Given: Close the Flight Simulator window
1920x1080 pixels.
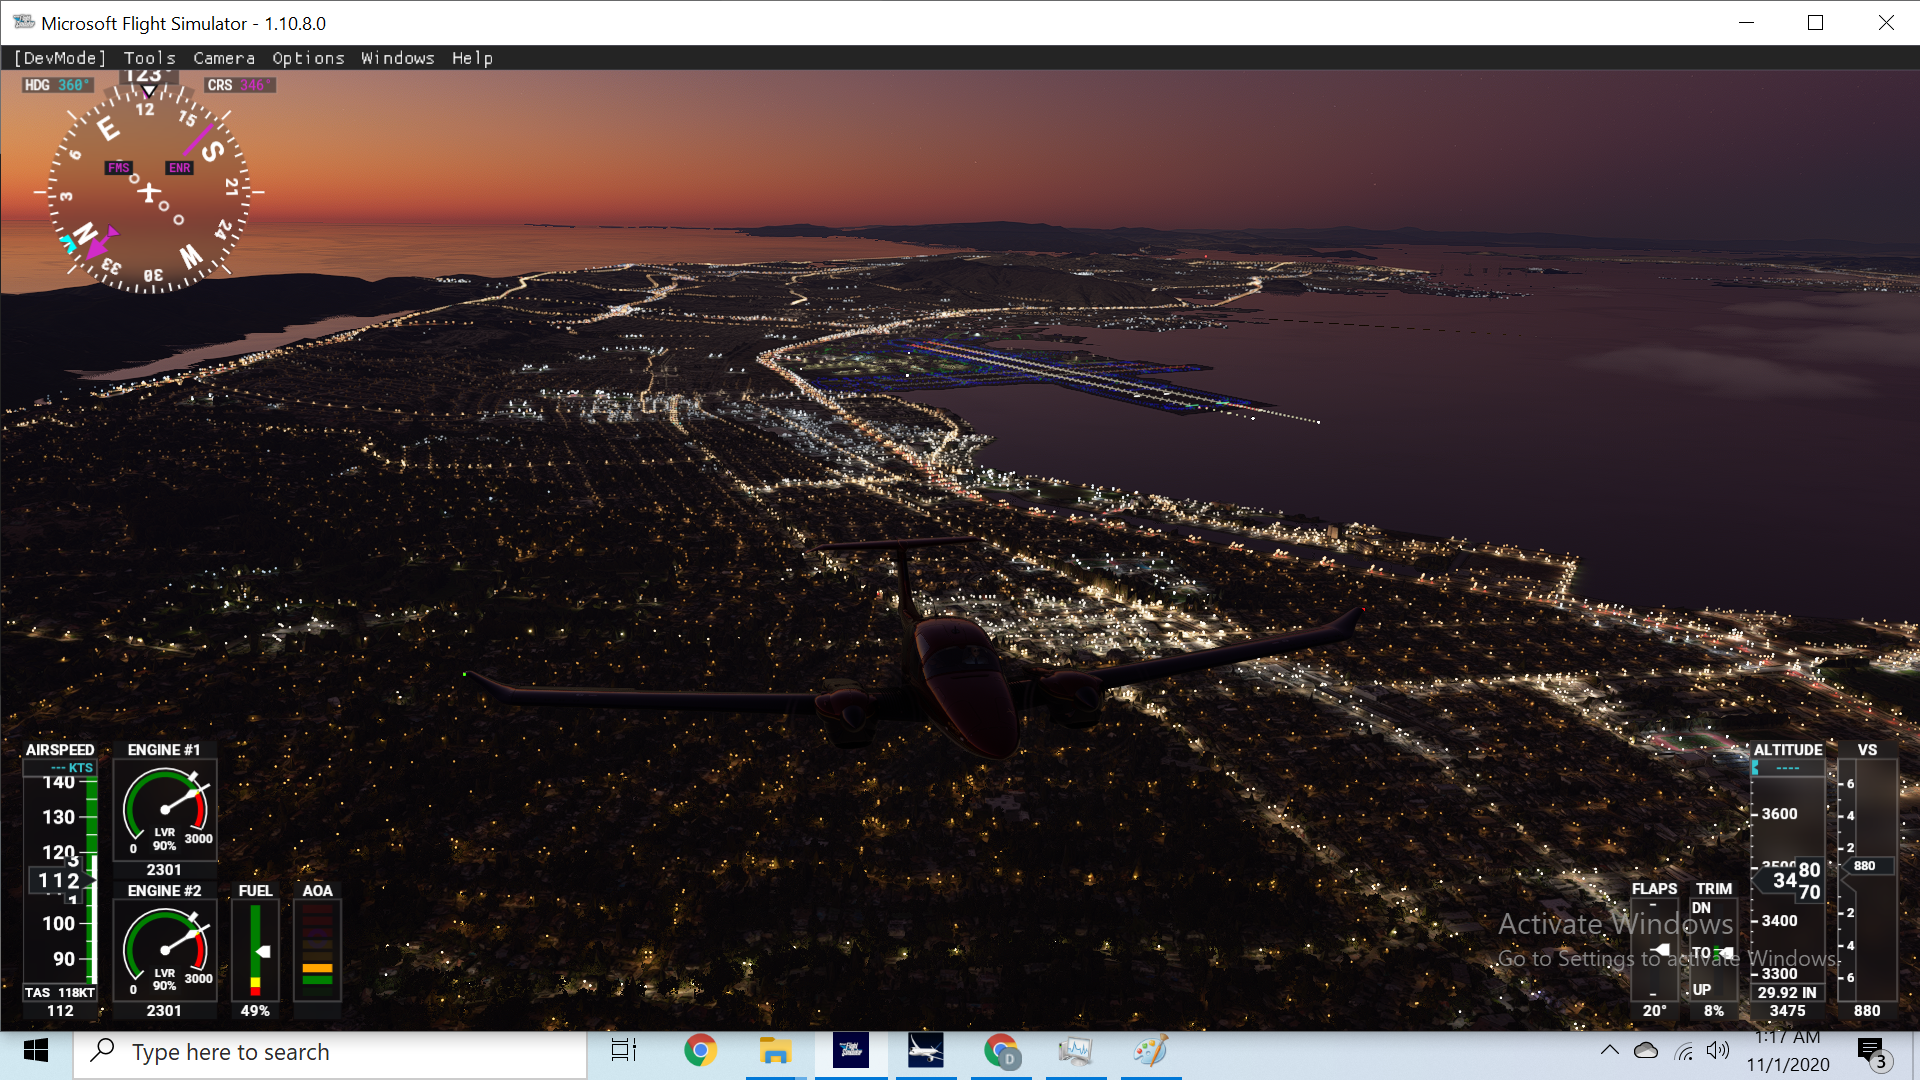Looking at the screenshot, I should click(x=1886, y=23).
